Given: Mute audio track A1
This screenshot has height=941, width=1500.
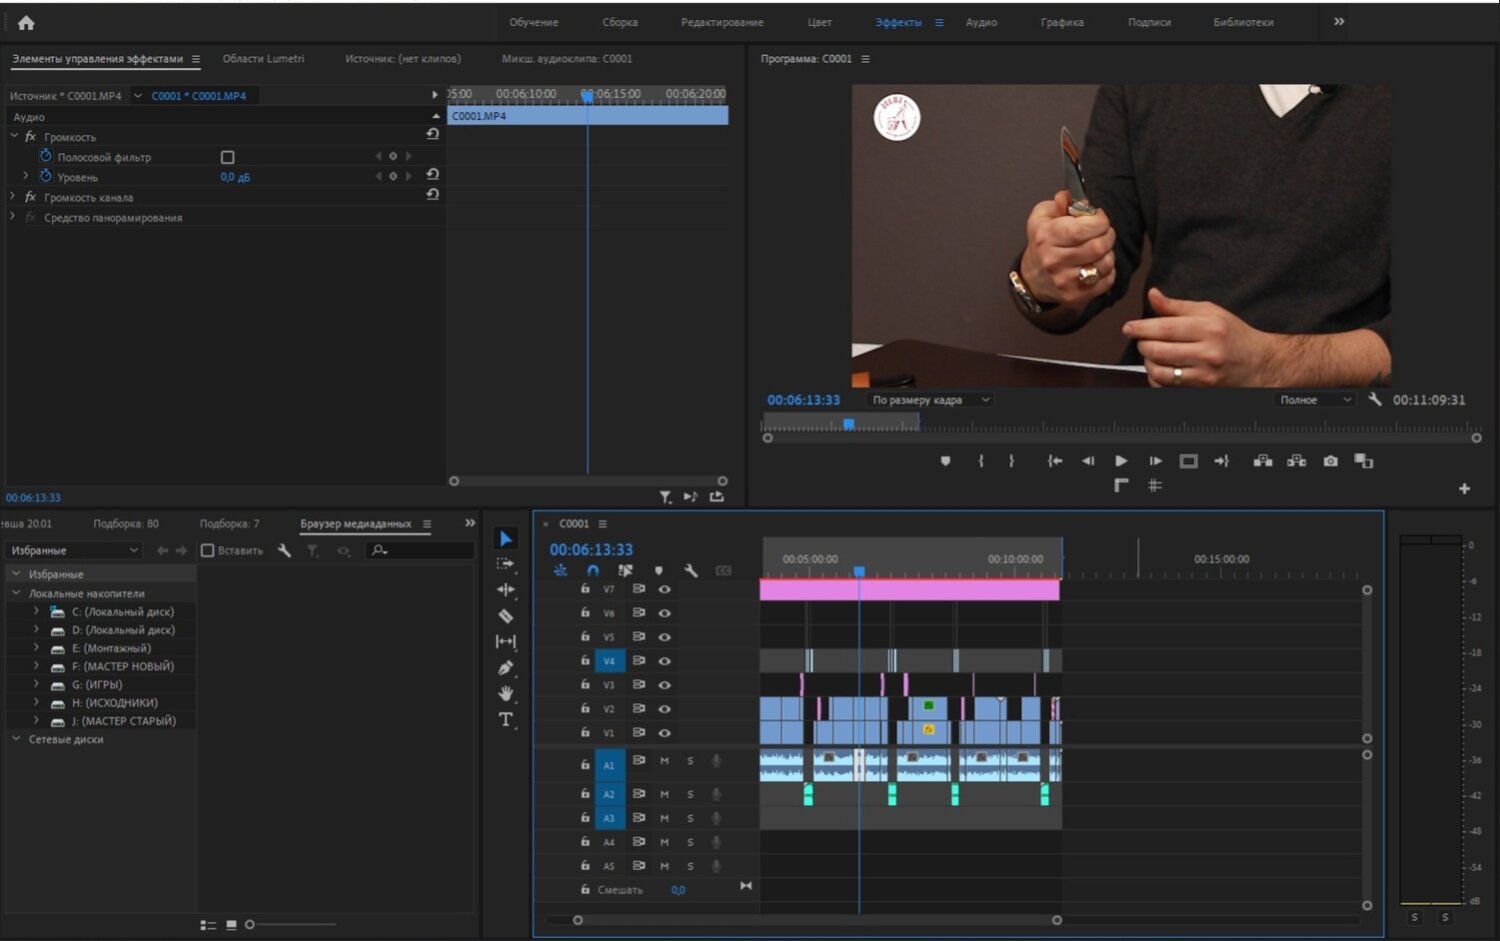Looking at the screenshot, I should coord(664,761).
